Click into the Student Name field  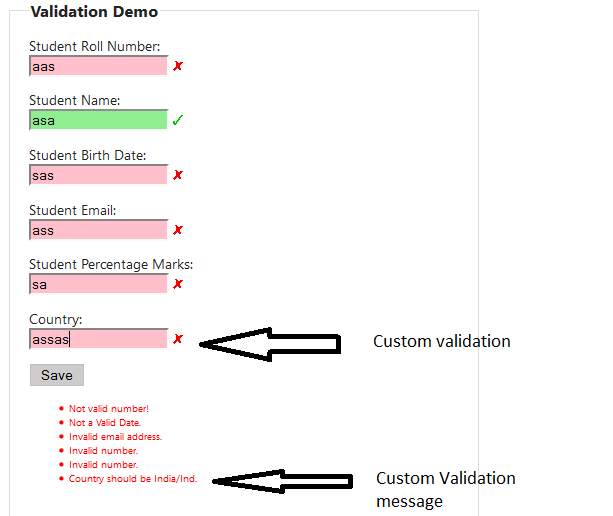[98, 121]
